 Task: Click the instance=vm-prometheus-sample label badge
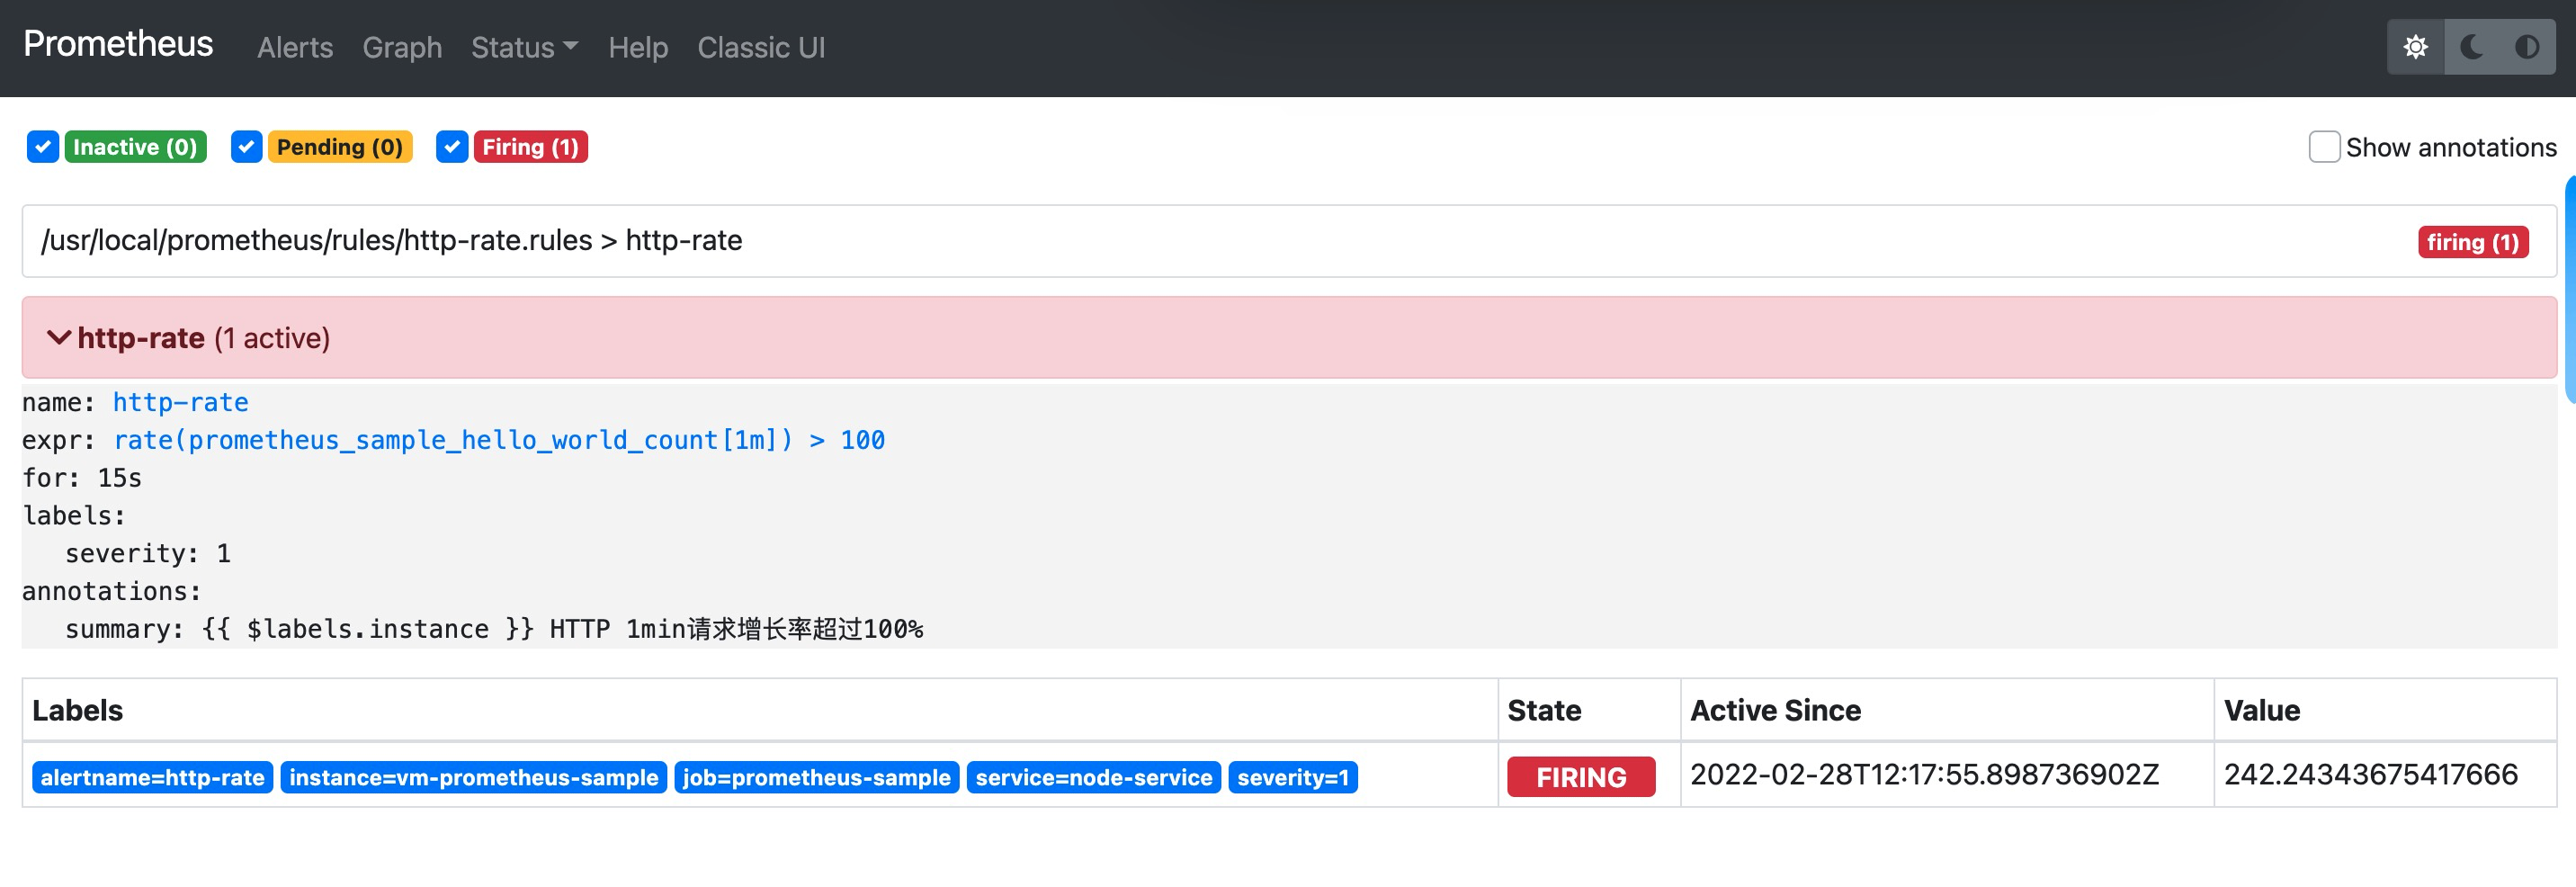[x=474, y=777]
